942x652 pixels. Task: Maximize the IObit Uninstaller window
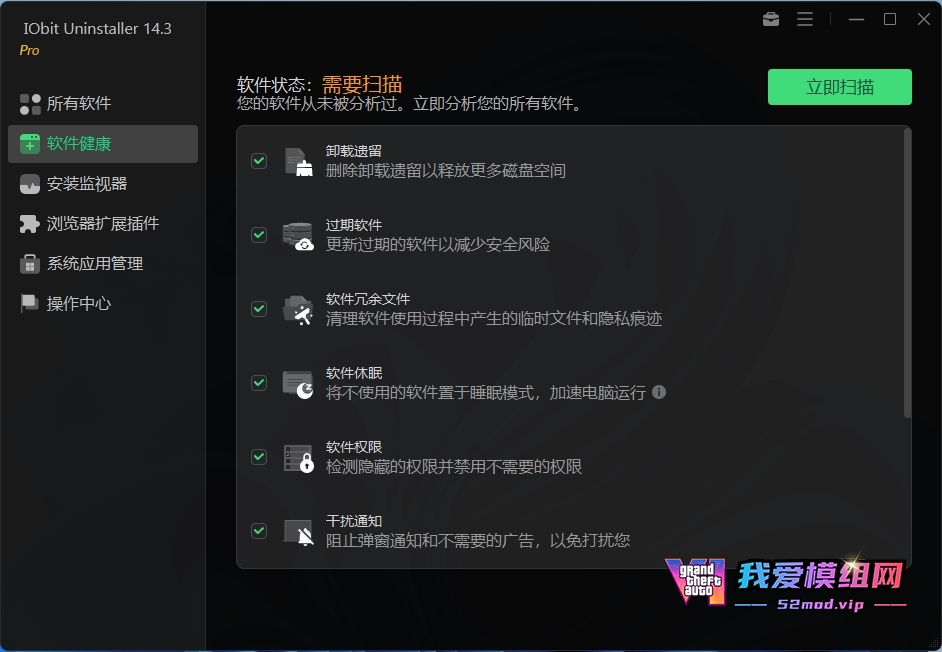click(890, 19)
